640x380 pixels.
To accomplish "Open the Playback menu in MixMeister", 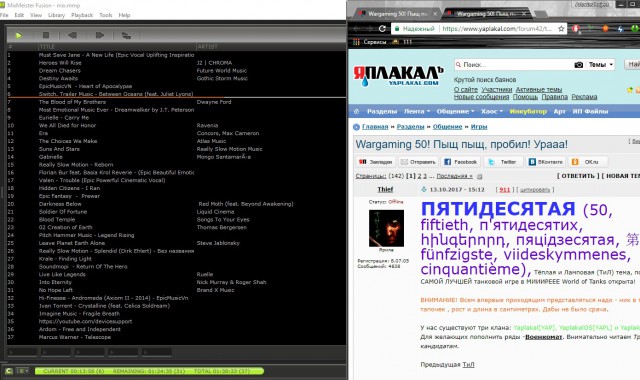I will tap(82, 15).
